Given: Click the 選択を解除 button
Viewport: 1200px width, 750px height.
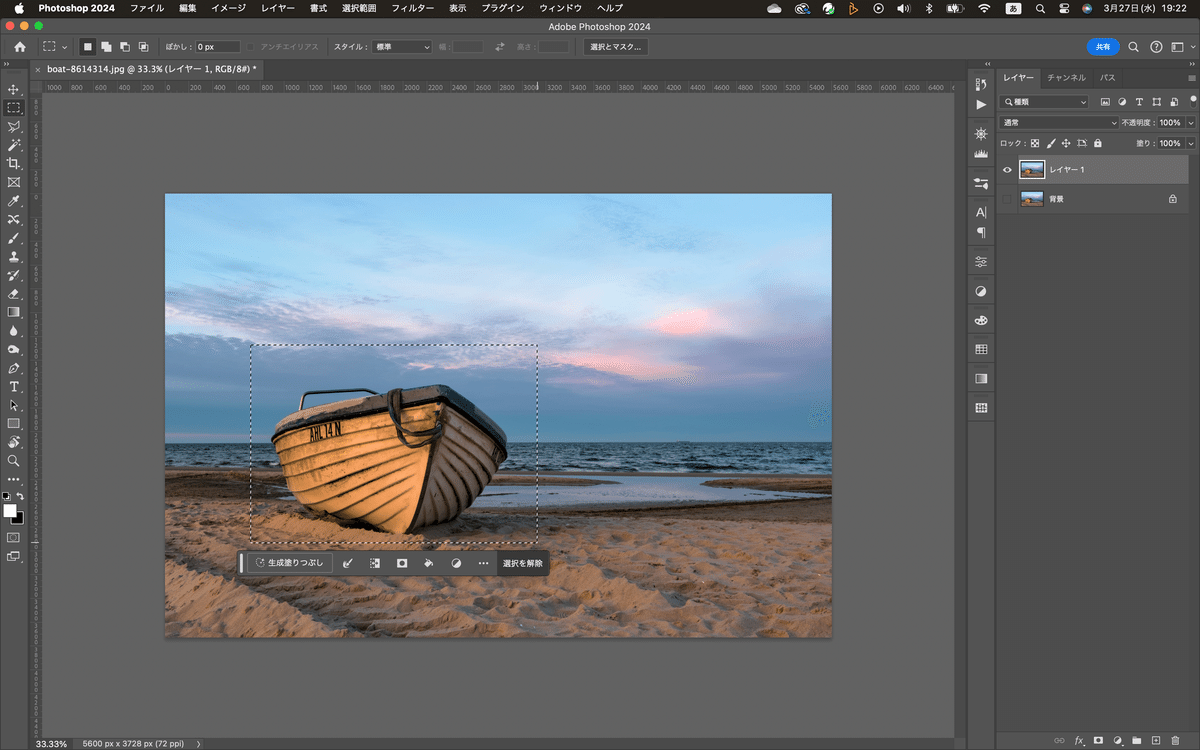Looking at the screenshot, I should [523, 563].
